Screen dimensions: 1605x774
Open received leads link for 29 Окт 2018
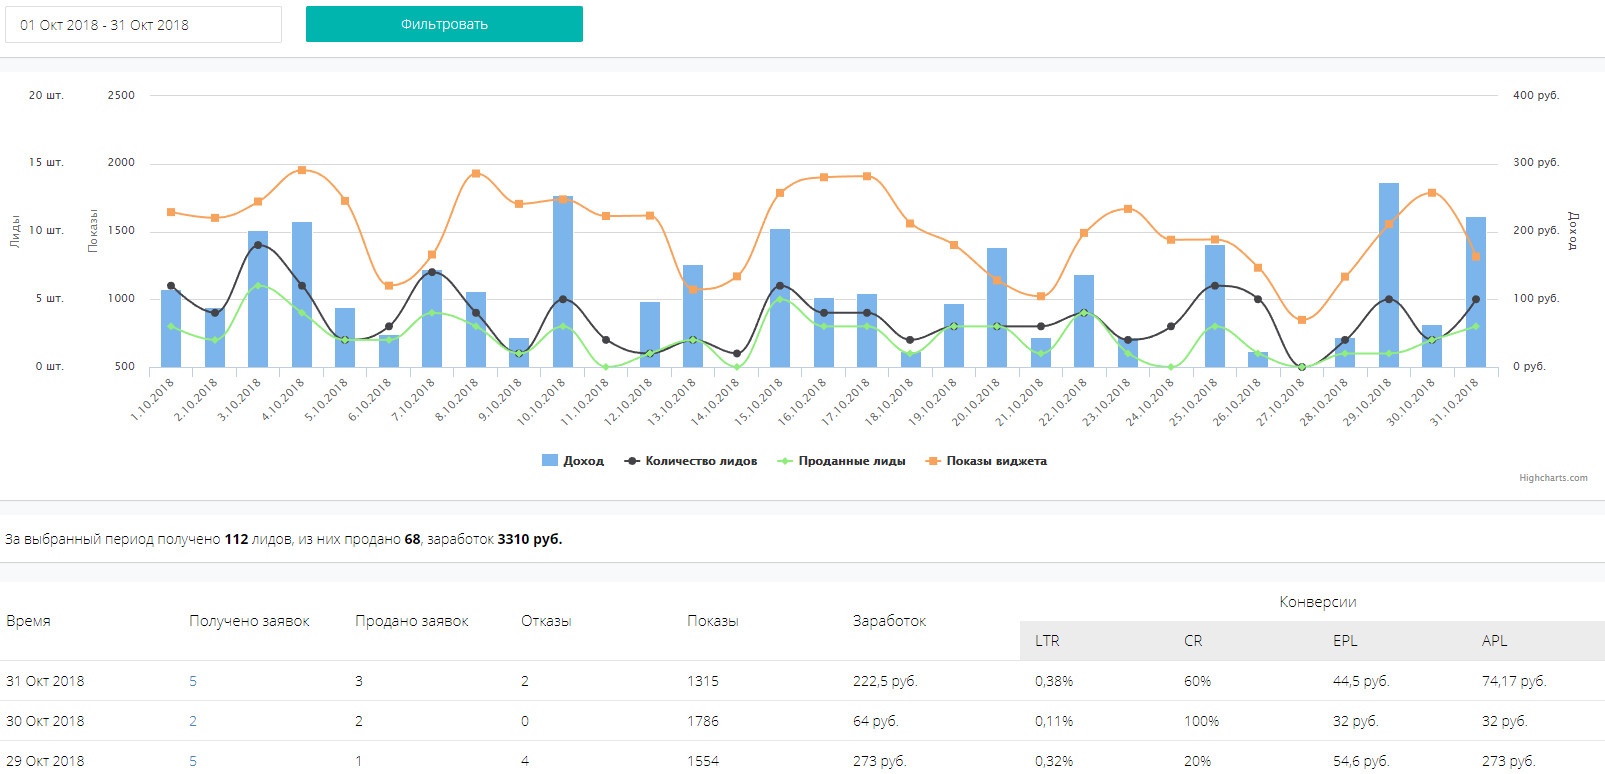[193, 761]
